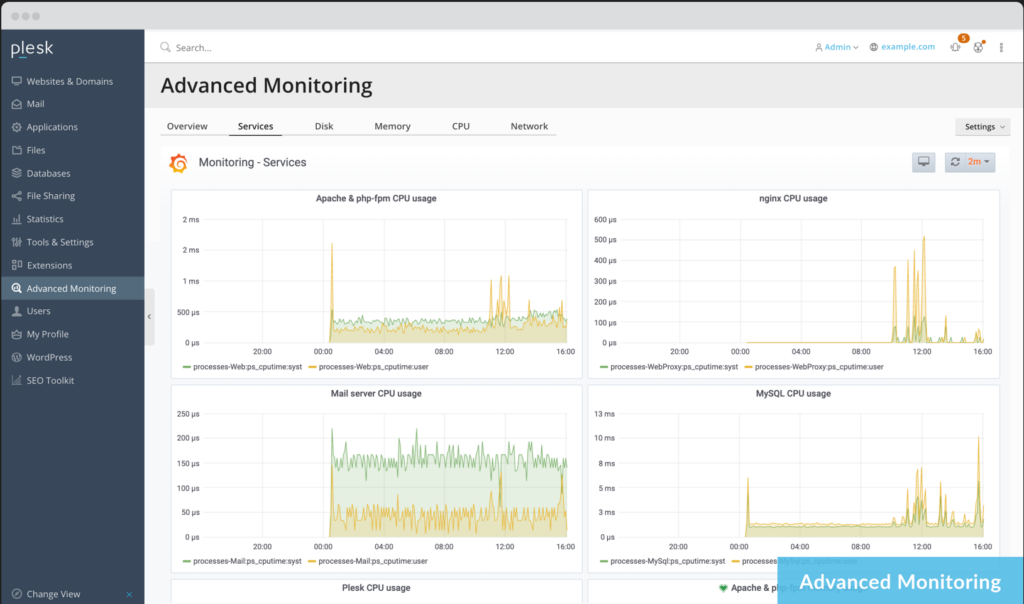Screen dimensions: 1024x604
Task: Open the Extensions icon in sidebar
Action: coord(16,265)
